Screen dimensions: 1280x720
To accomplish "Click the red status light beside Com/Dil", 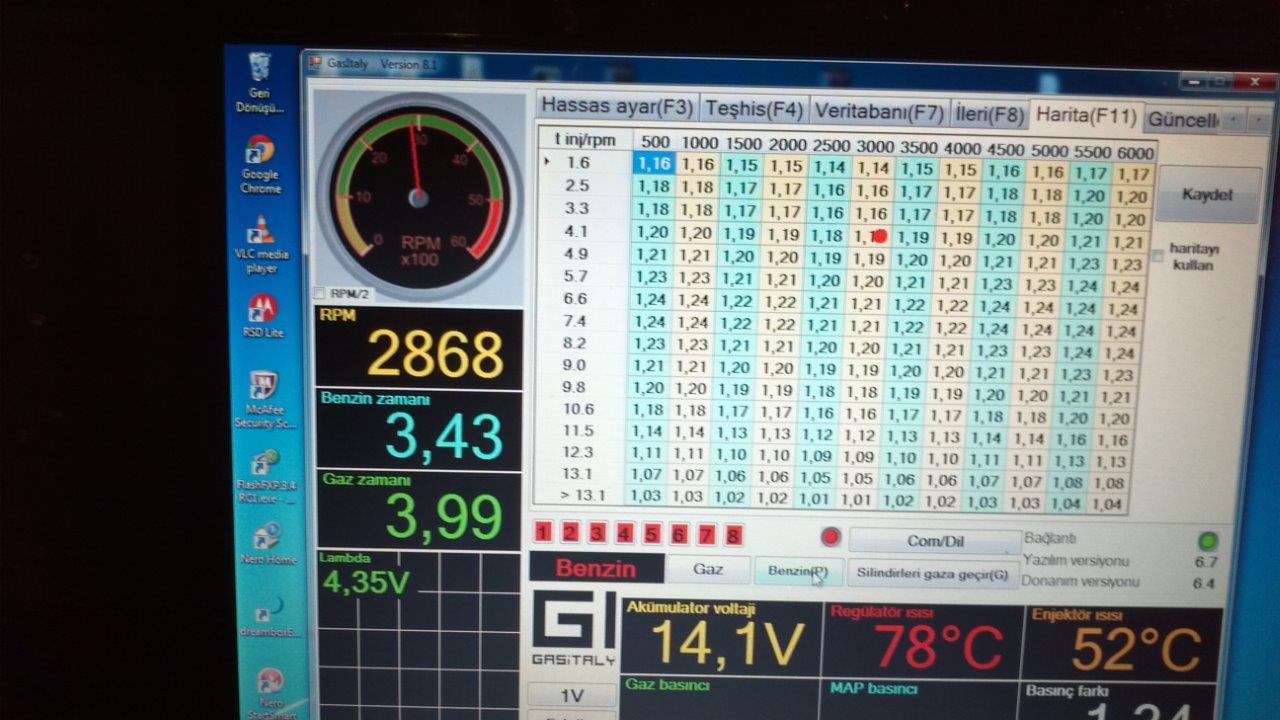I will tap(830, 537).
